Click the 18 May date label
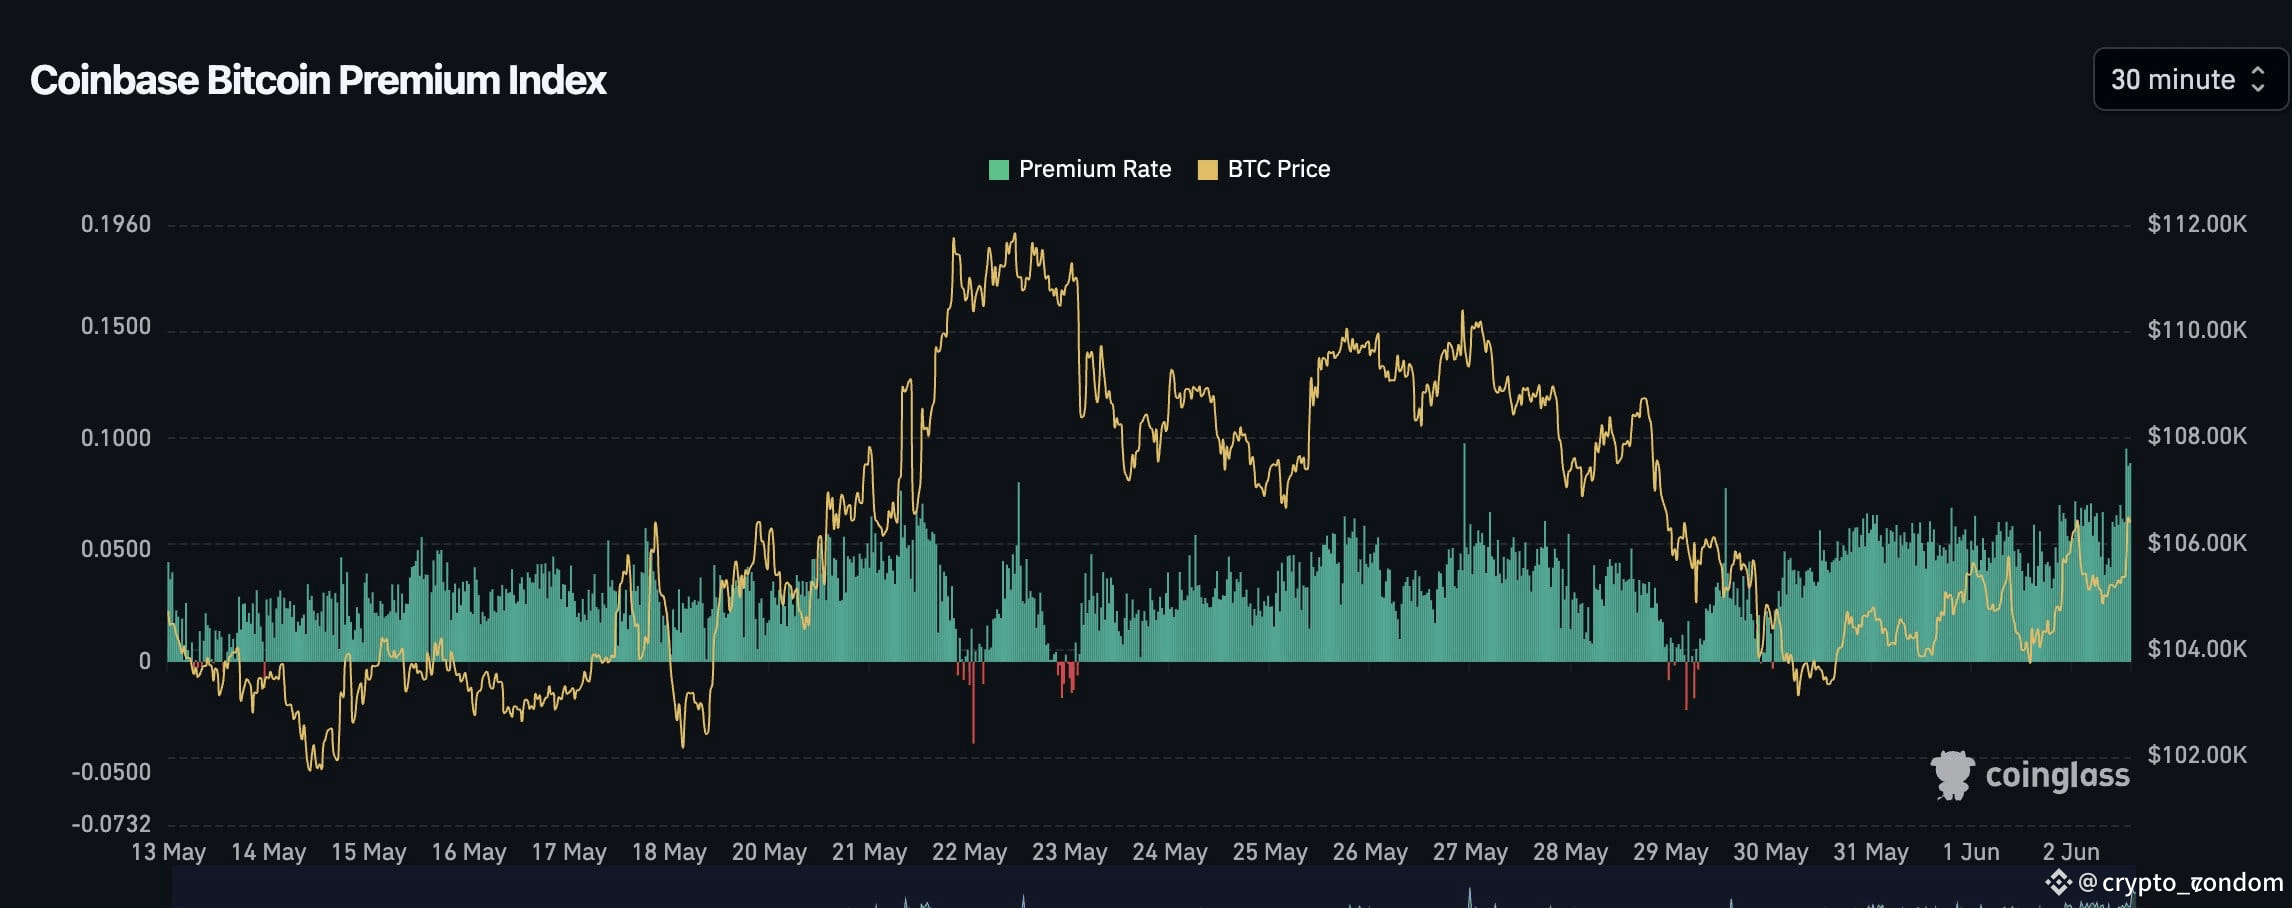This screenshot has height=908, width=2292. point(669,852)
